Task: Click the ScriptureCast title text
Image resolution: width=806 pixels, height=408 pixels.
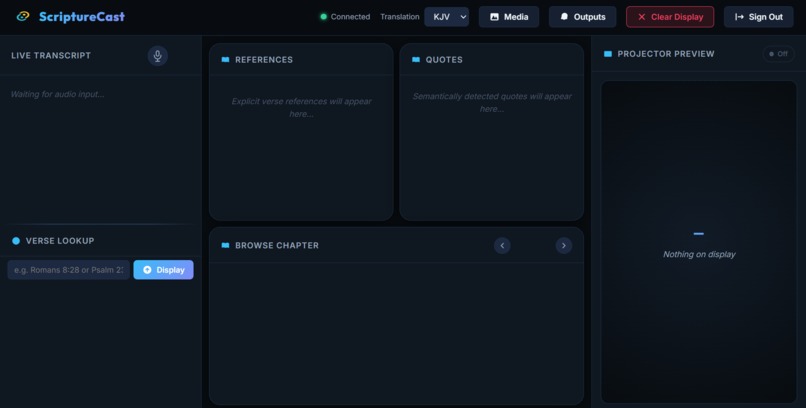Action: [82, 17]
